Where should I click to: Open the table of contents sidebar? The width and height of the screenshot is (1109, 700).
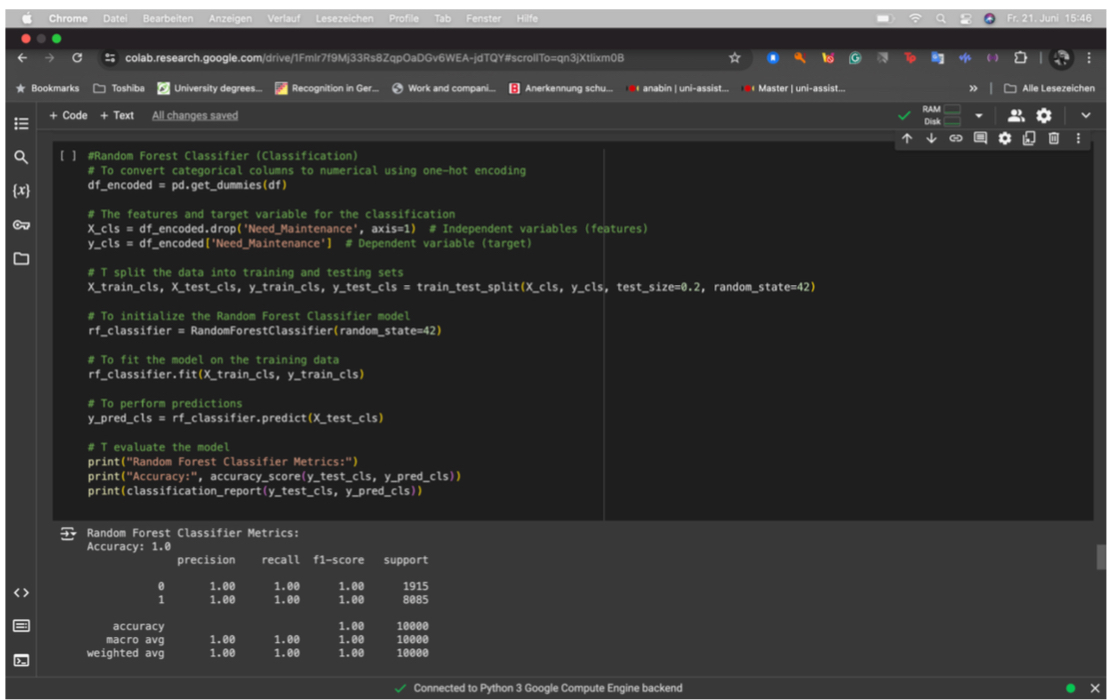(20, 124)
